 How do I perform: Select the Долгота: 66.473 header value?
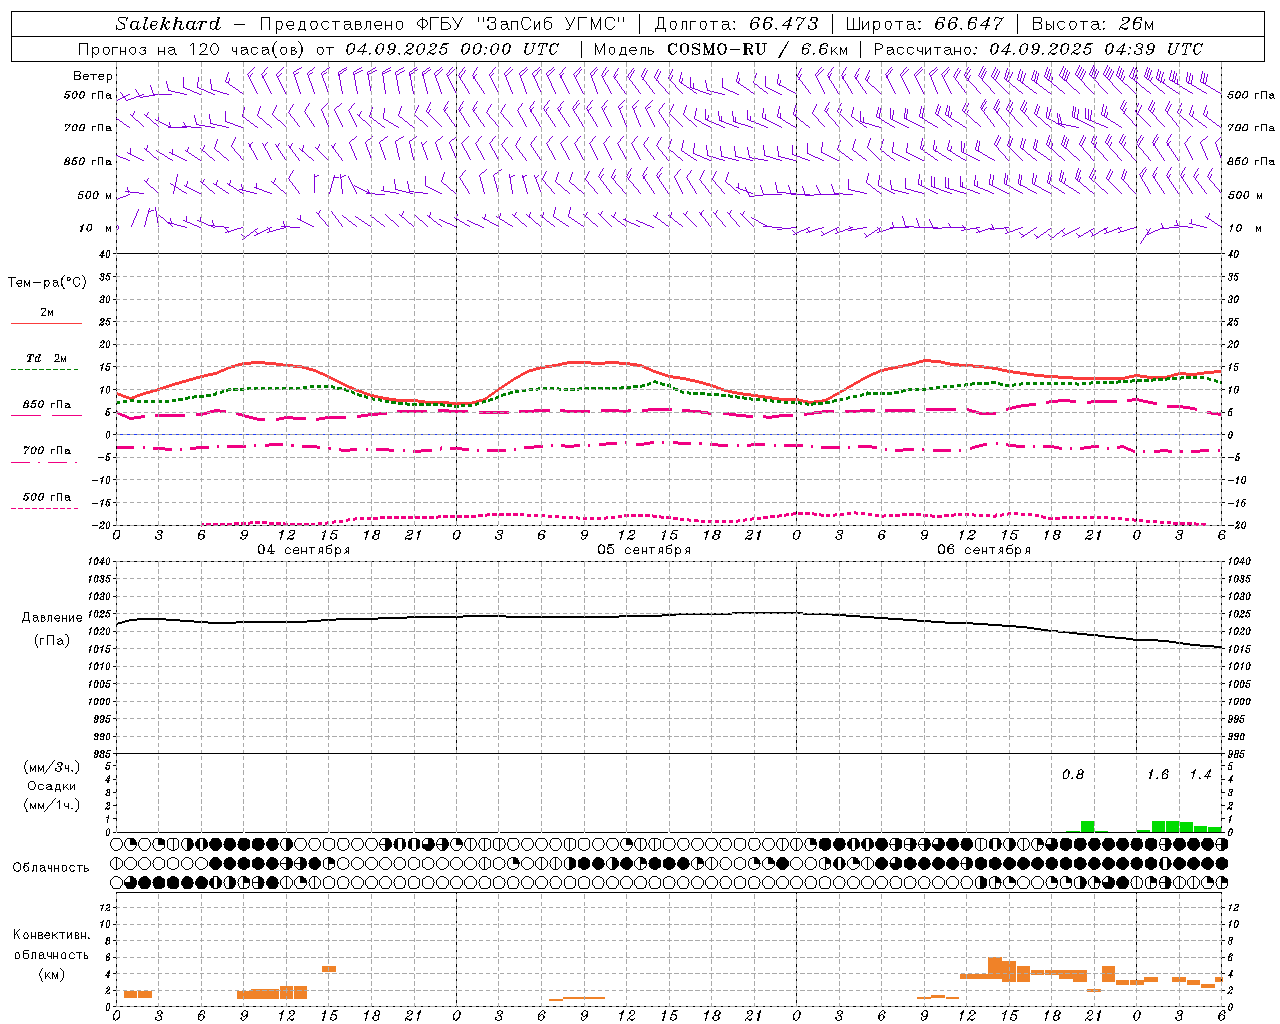coord(736,24)
